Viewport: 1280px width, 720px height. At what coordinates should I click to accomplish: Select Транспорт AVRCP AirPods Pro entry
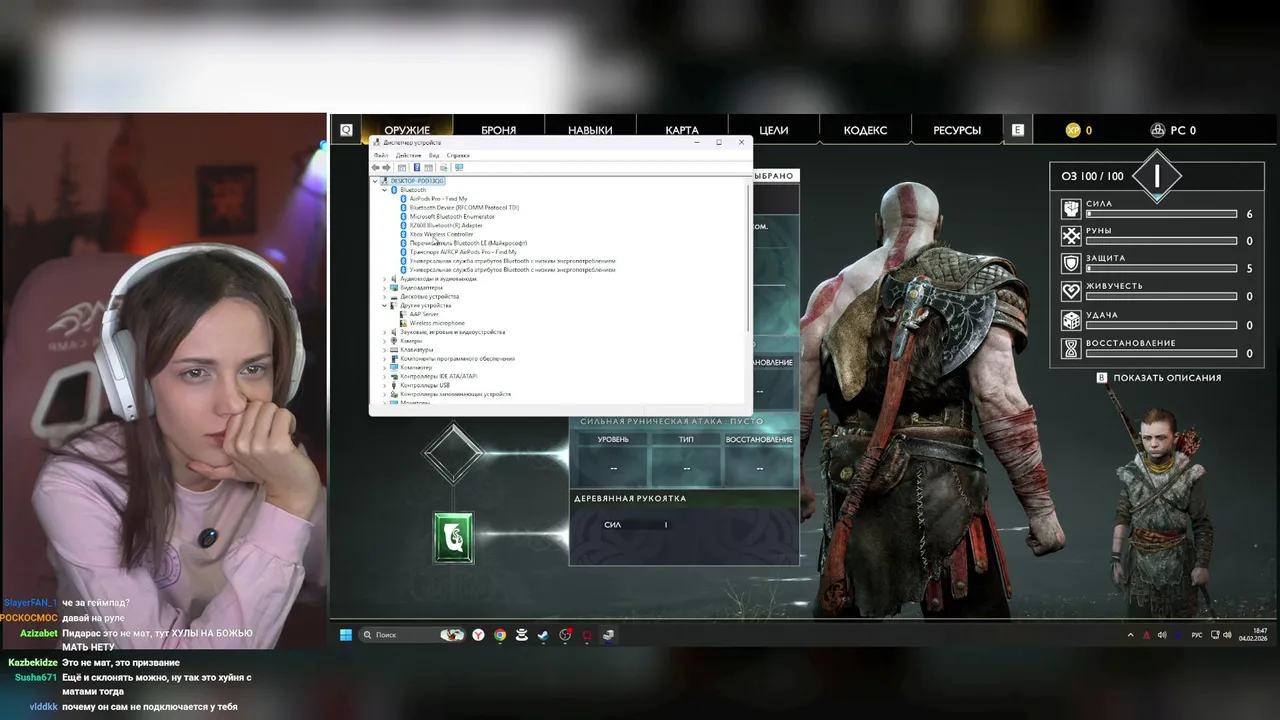point(463,252)
